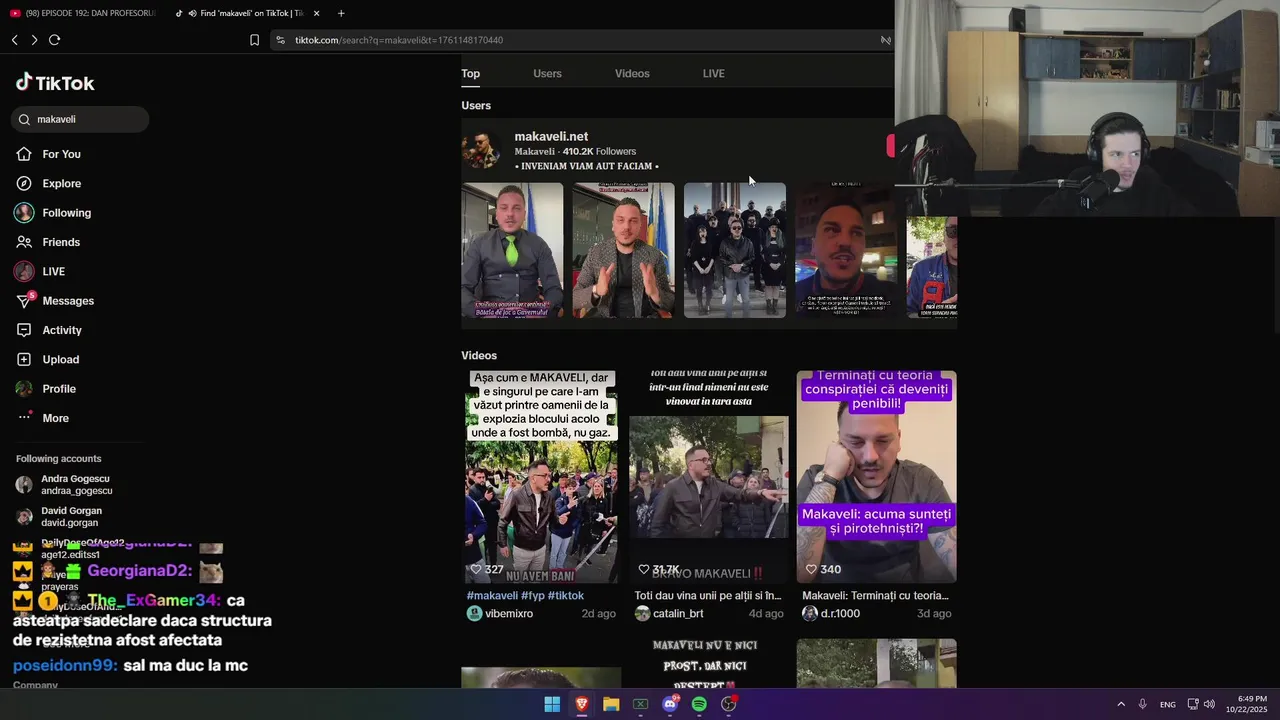This screenshot has width=1280, height=720.
Task: Click the Activity chat bubble icon
Action: click(x=24, y=330)
